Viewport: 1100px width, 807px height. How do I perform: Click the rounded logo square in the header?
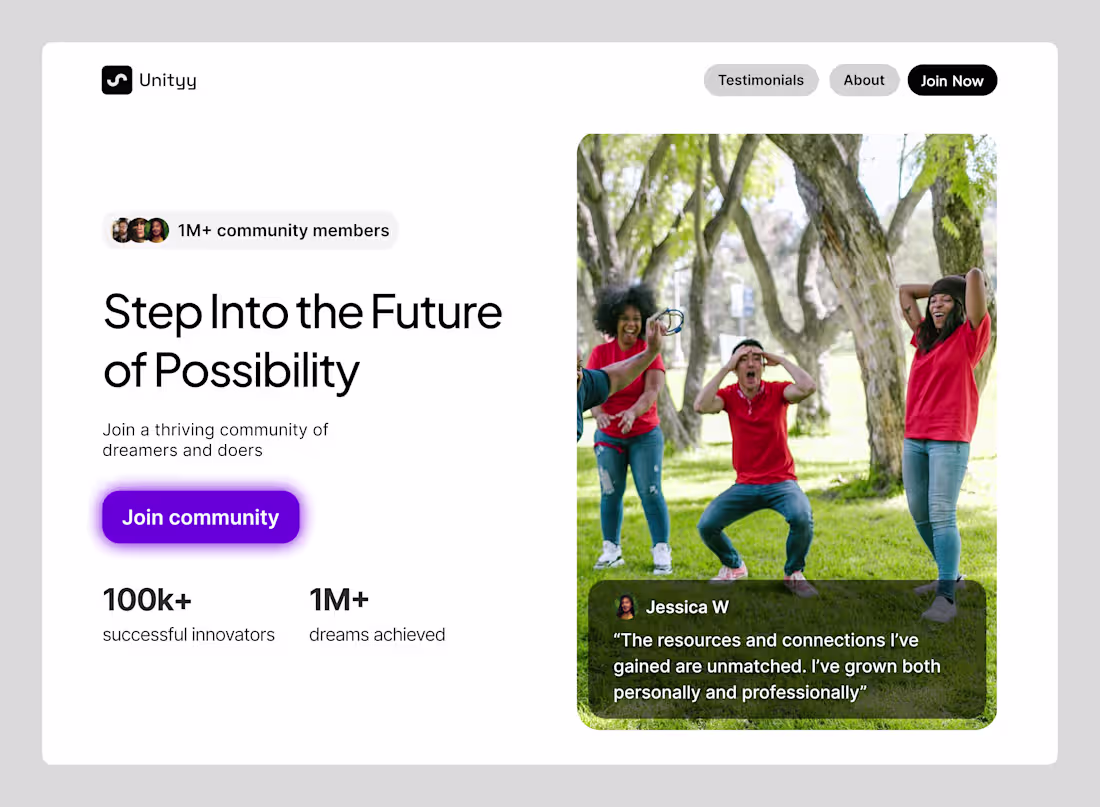117,80
